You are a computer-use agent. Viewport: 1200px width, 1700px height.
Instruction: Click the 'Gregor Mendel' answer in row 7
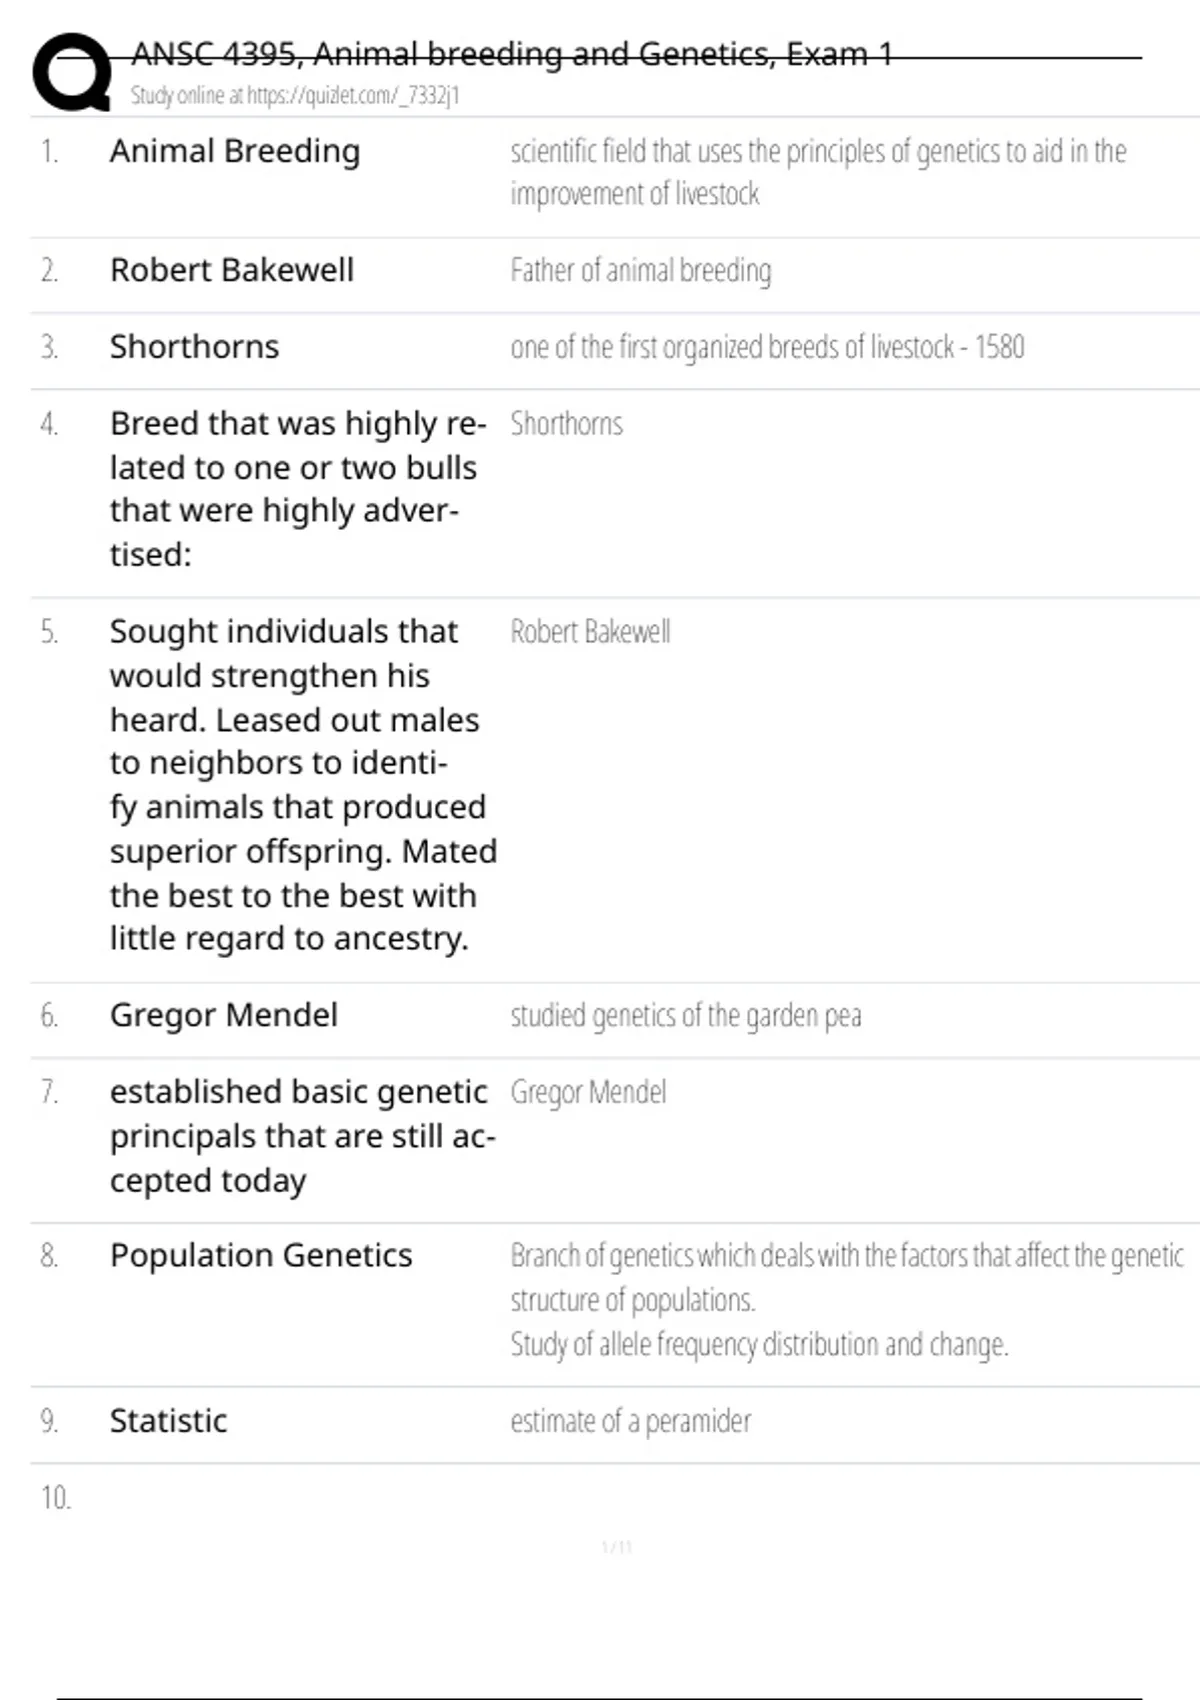click(588, 1092)
